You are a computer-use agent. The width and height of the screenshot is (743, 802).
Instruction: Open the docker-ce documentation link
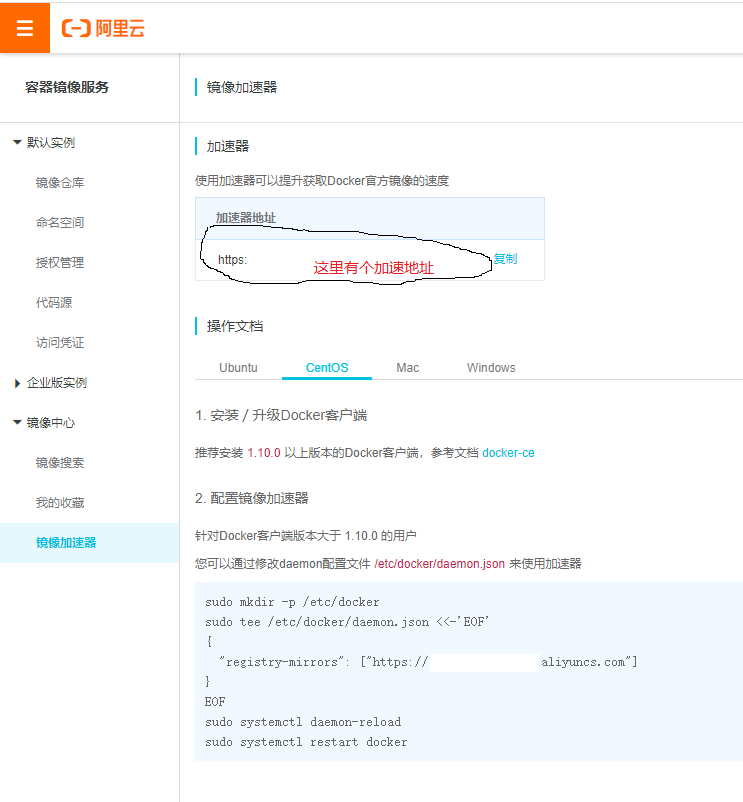(508, 453)
